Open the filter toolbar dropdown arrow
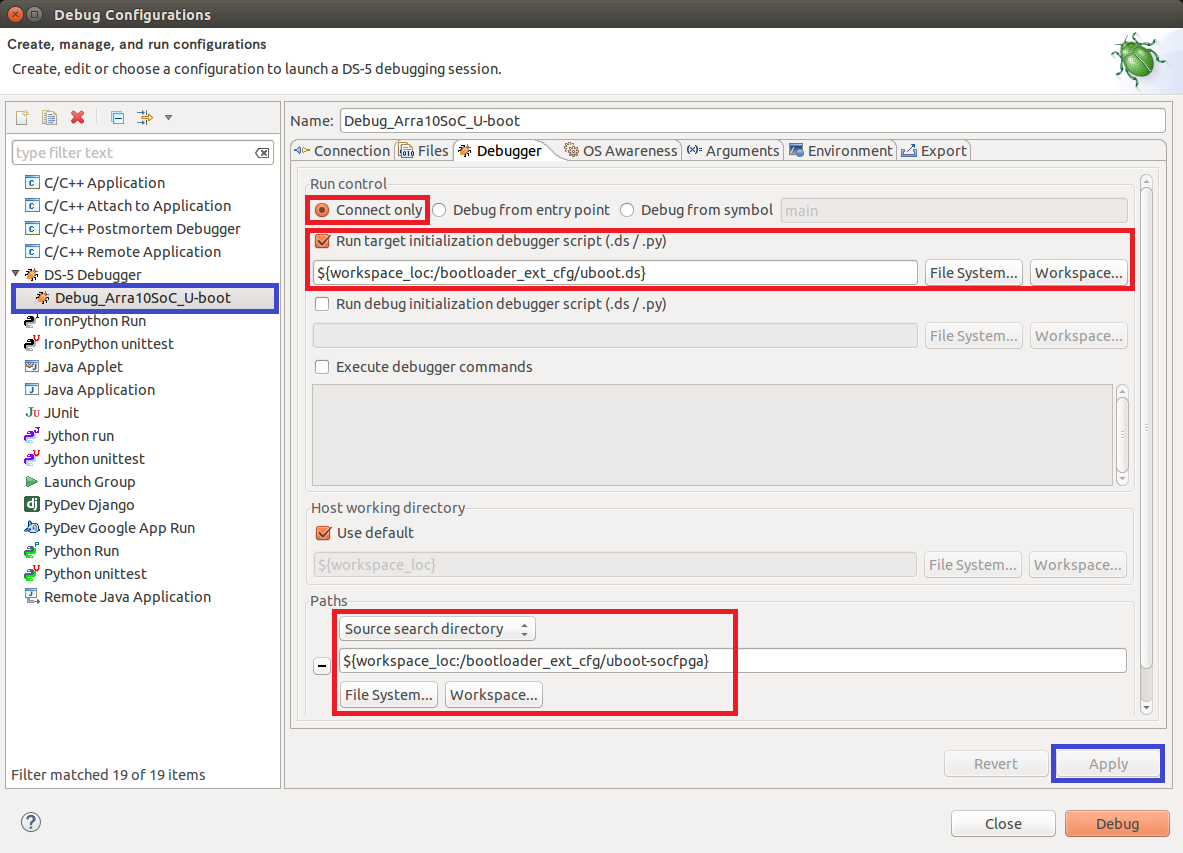Image resolution: width=1183 pixels, height=853 pixels. tap(168, 118)
